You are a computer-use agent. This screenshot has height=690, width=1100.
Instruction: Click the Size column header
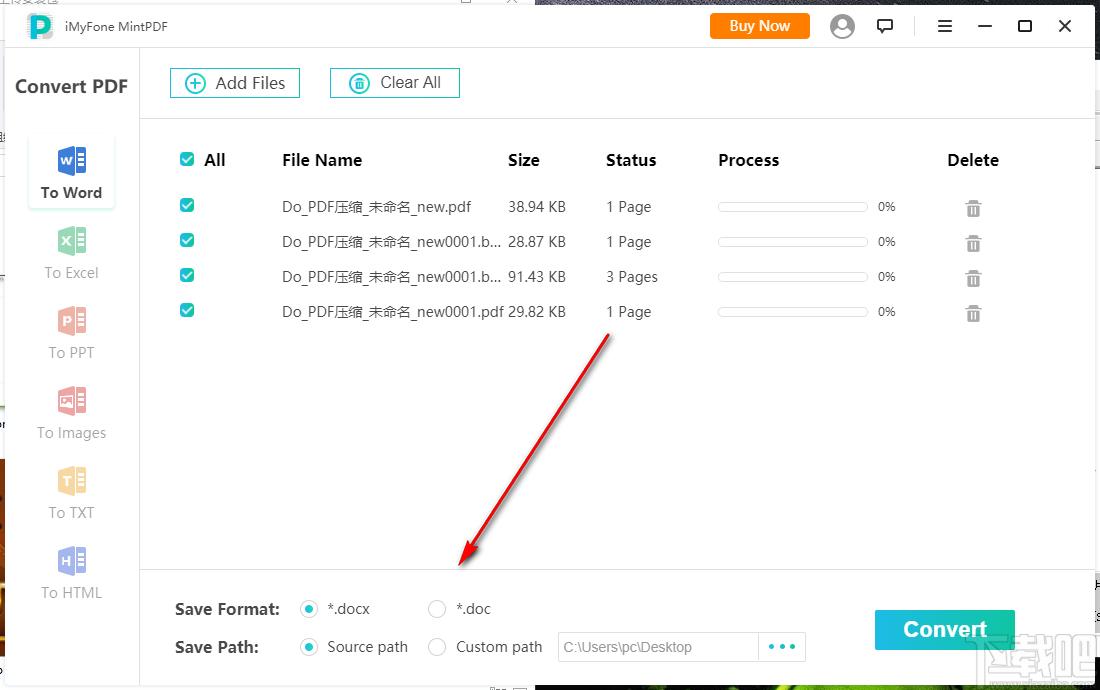(523, 160)
